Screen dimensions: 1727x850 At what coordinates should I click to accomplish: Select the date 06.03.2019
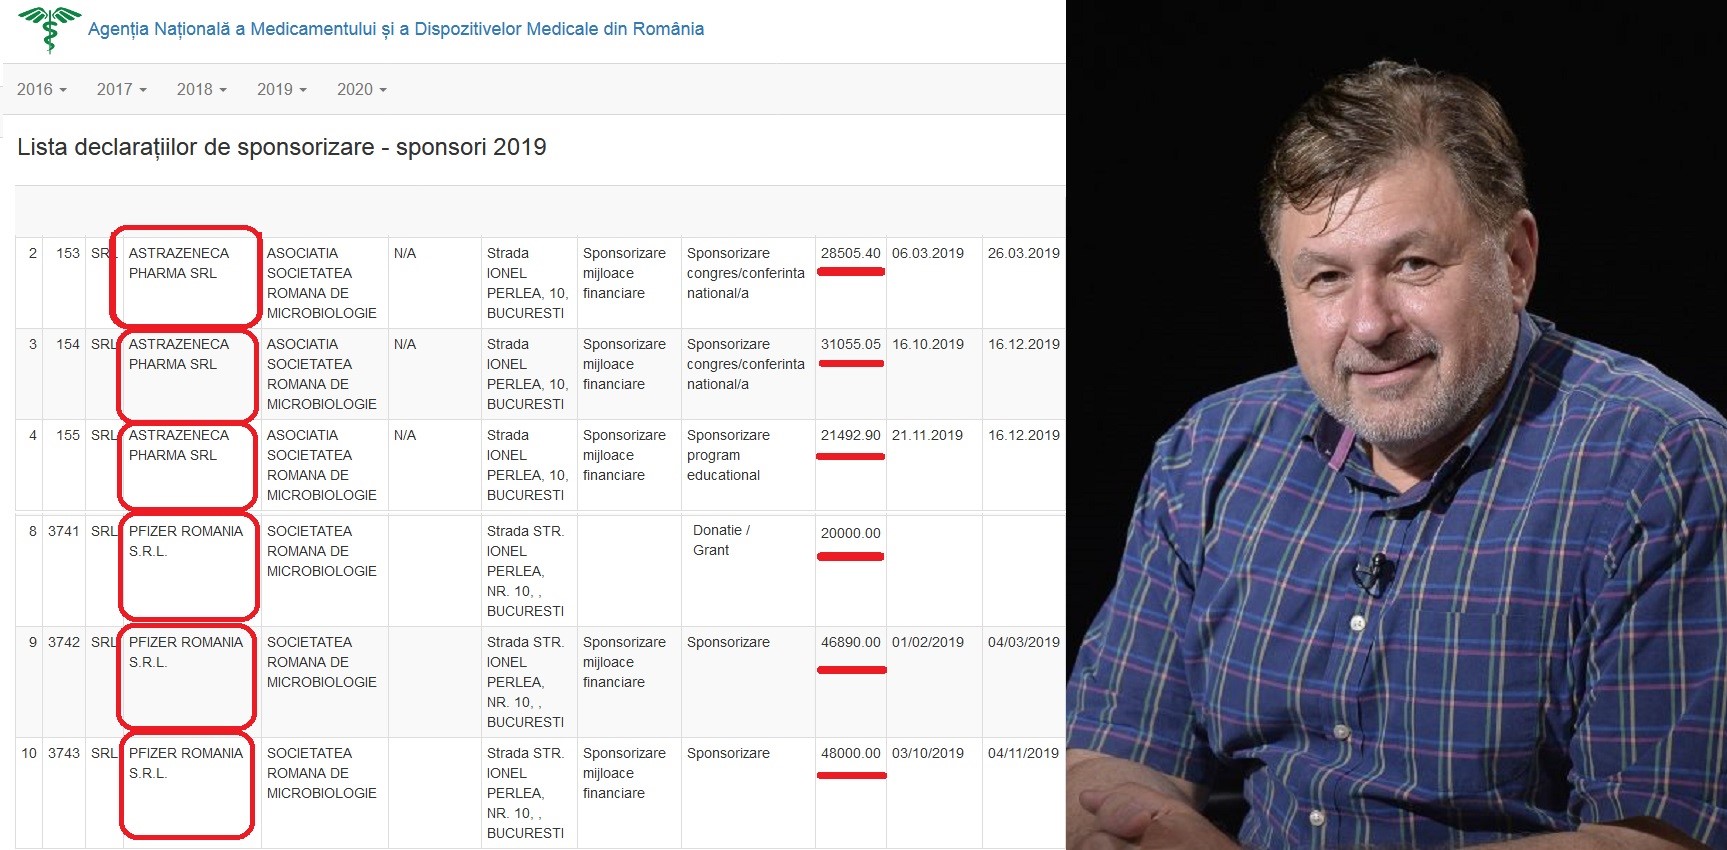coord(927,253)
